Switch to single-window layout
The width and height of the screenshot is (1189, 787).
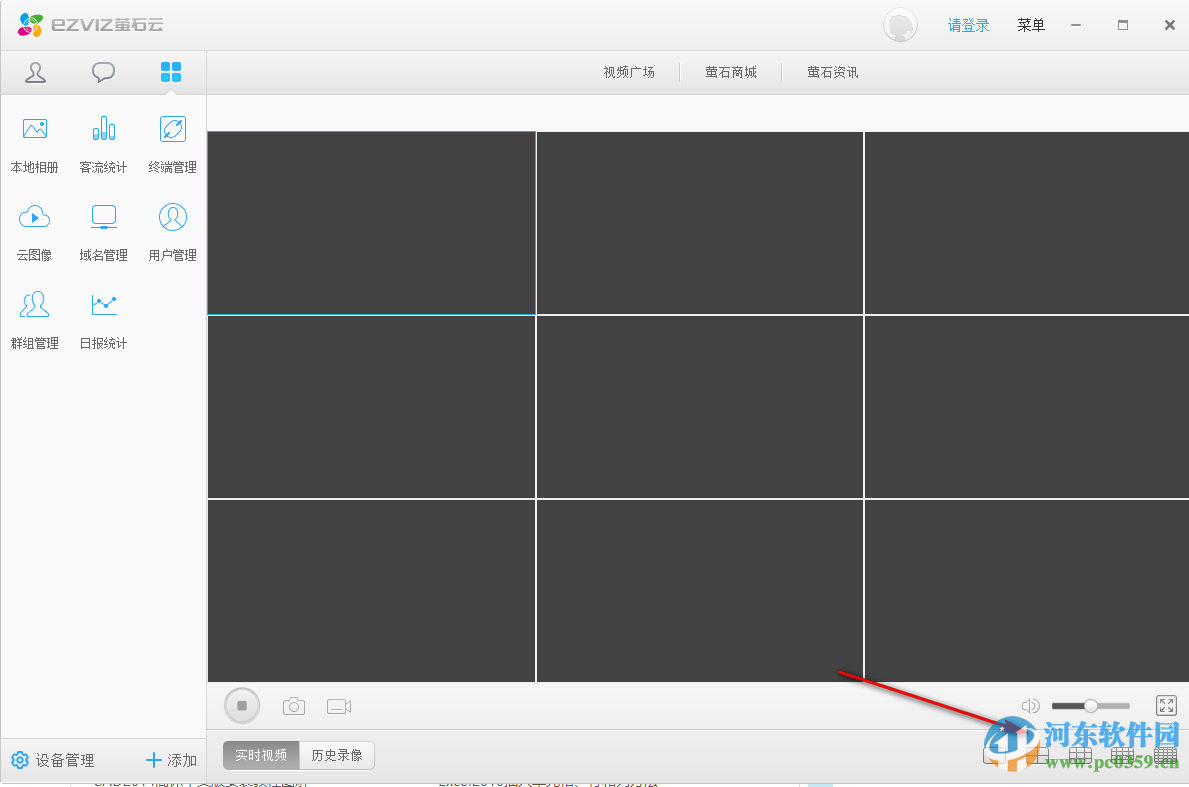pyautogui.click(x=994, y=755)
